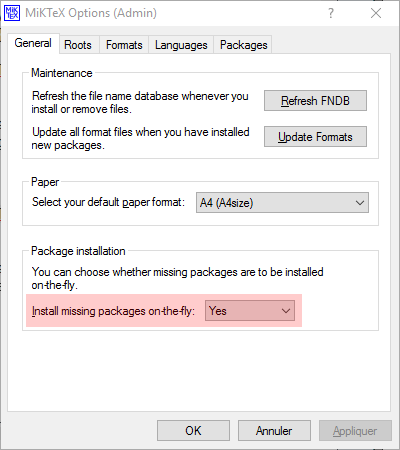
Task: Confirm with the OK button
Action: coord(193,431)
